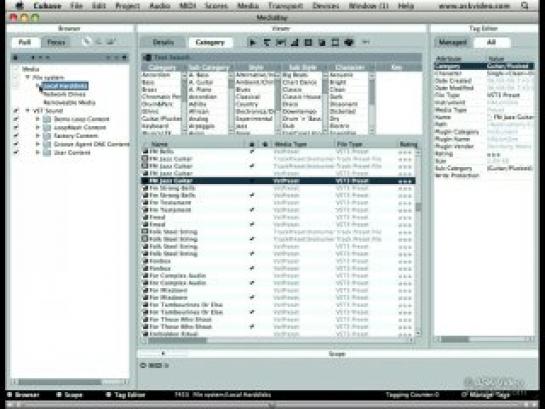Toggle the Tag Editor checkbox in bottom bar
The width and height of the screenshot is (545, 409).
[x=108, y=394]
